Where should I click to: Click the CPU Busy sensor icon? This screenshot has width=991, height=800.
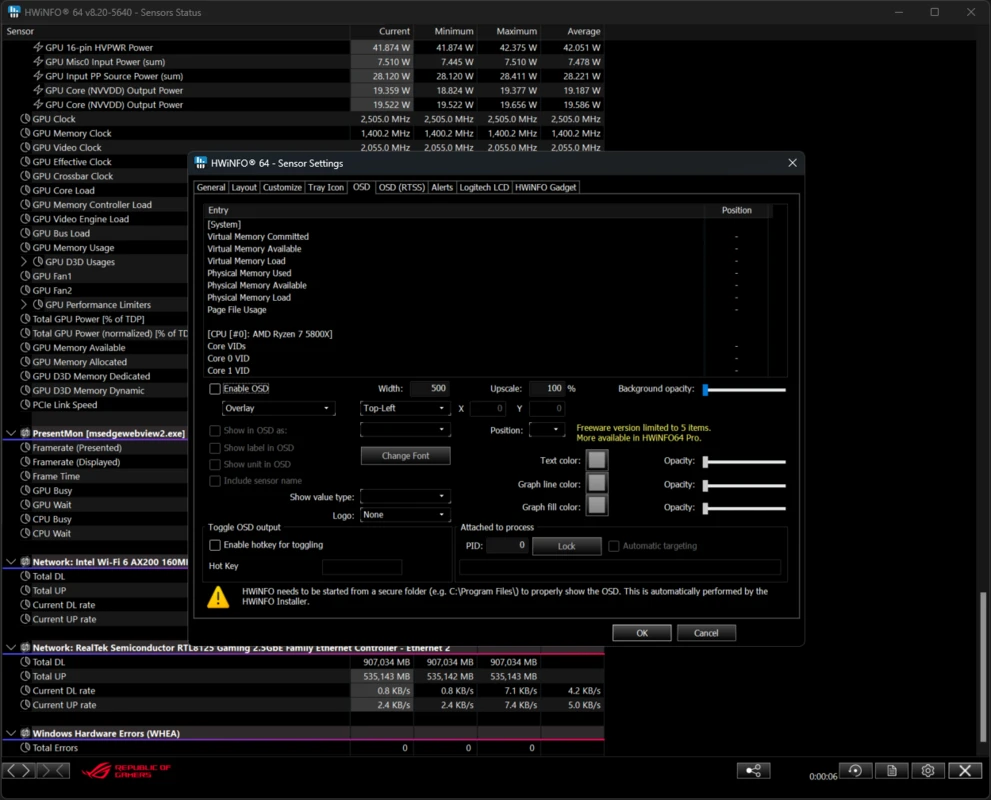pyautogui.click(x=25, y=519)
